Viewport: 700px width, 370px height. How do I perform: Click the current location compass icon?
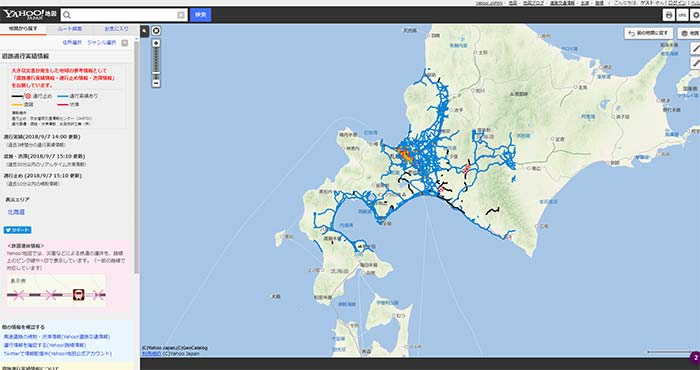point(156,31)
